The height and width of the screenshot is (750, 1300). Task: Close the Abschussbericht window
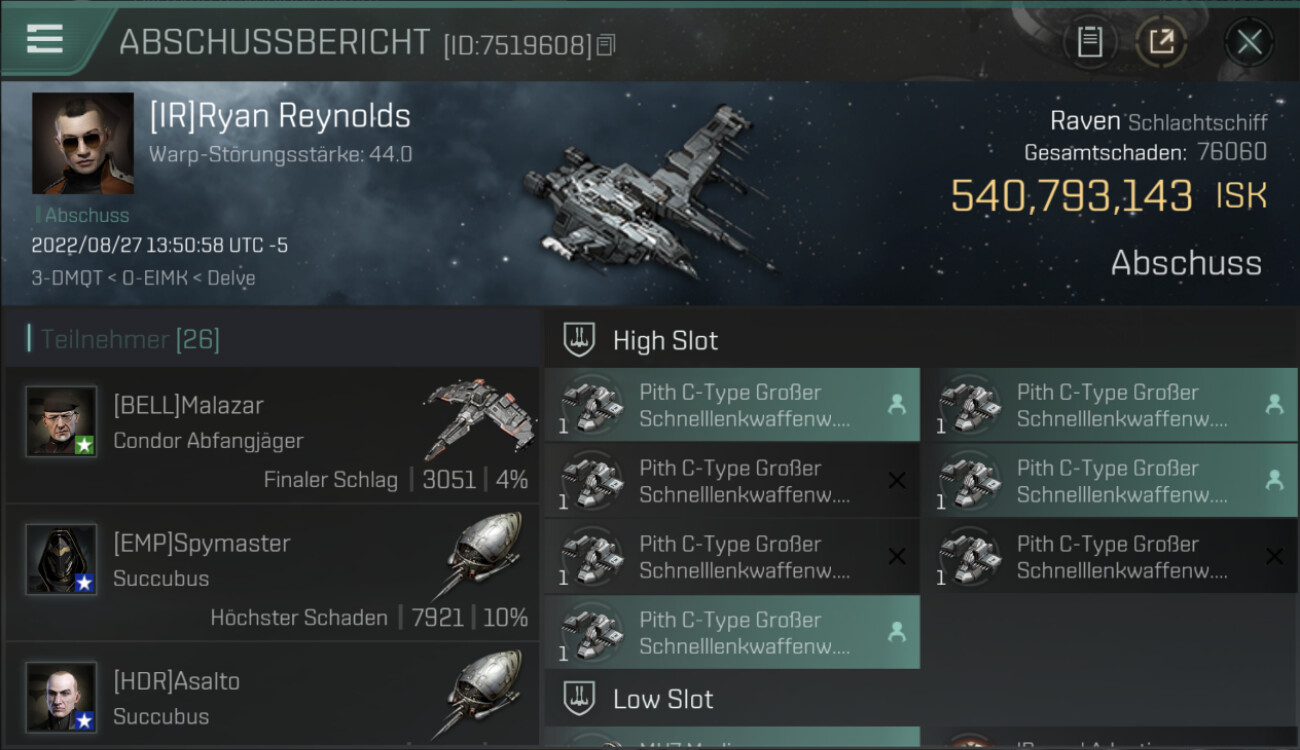[x=1249, y=42]
